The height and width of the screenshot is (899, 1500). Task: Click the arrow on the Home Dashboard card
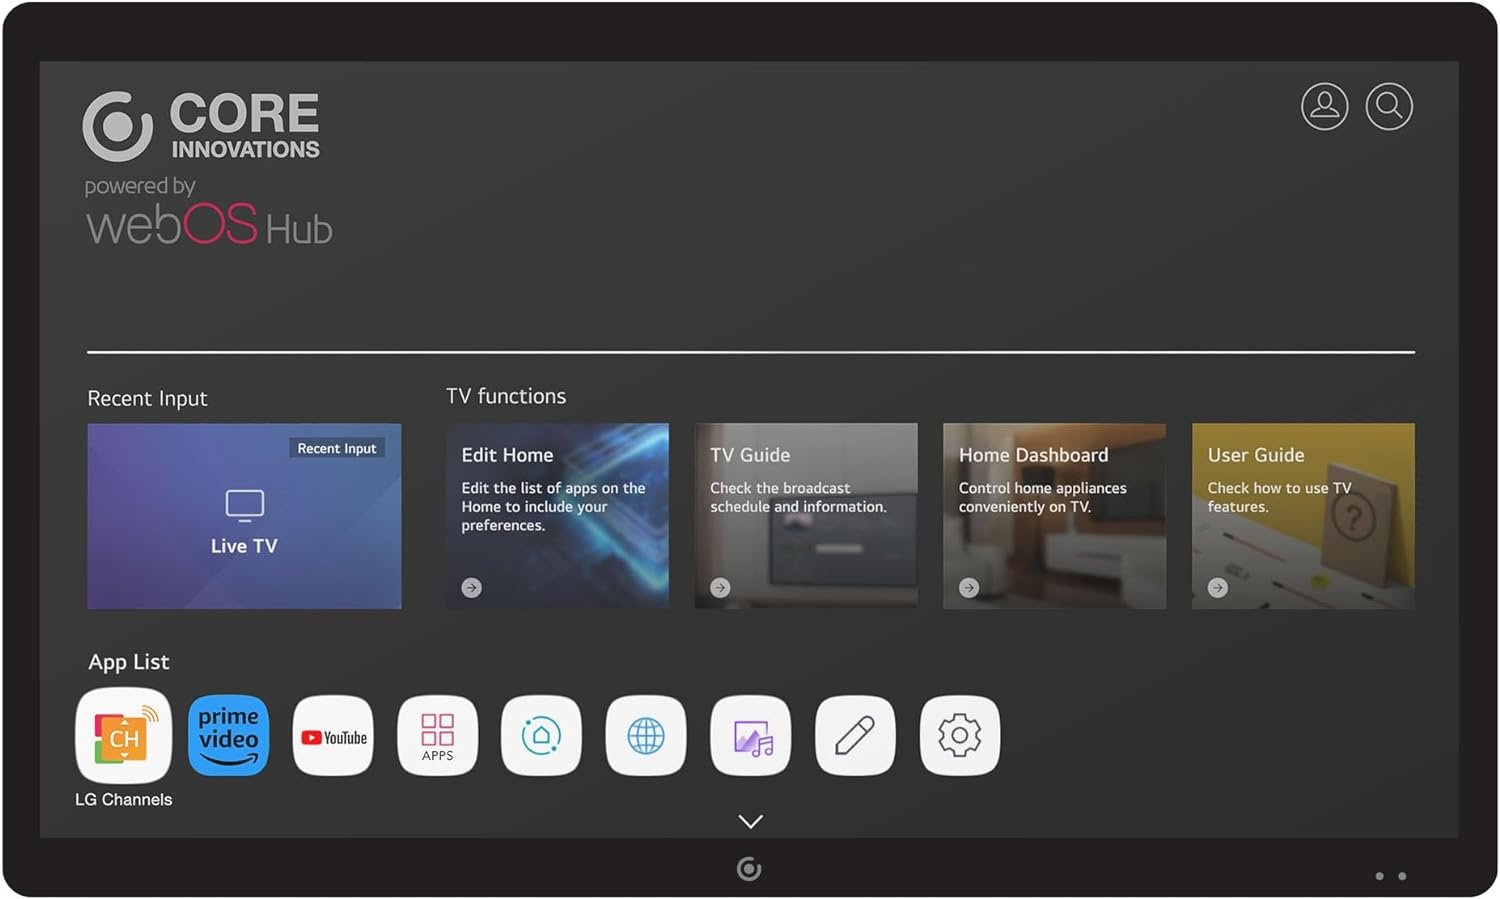969,588
